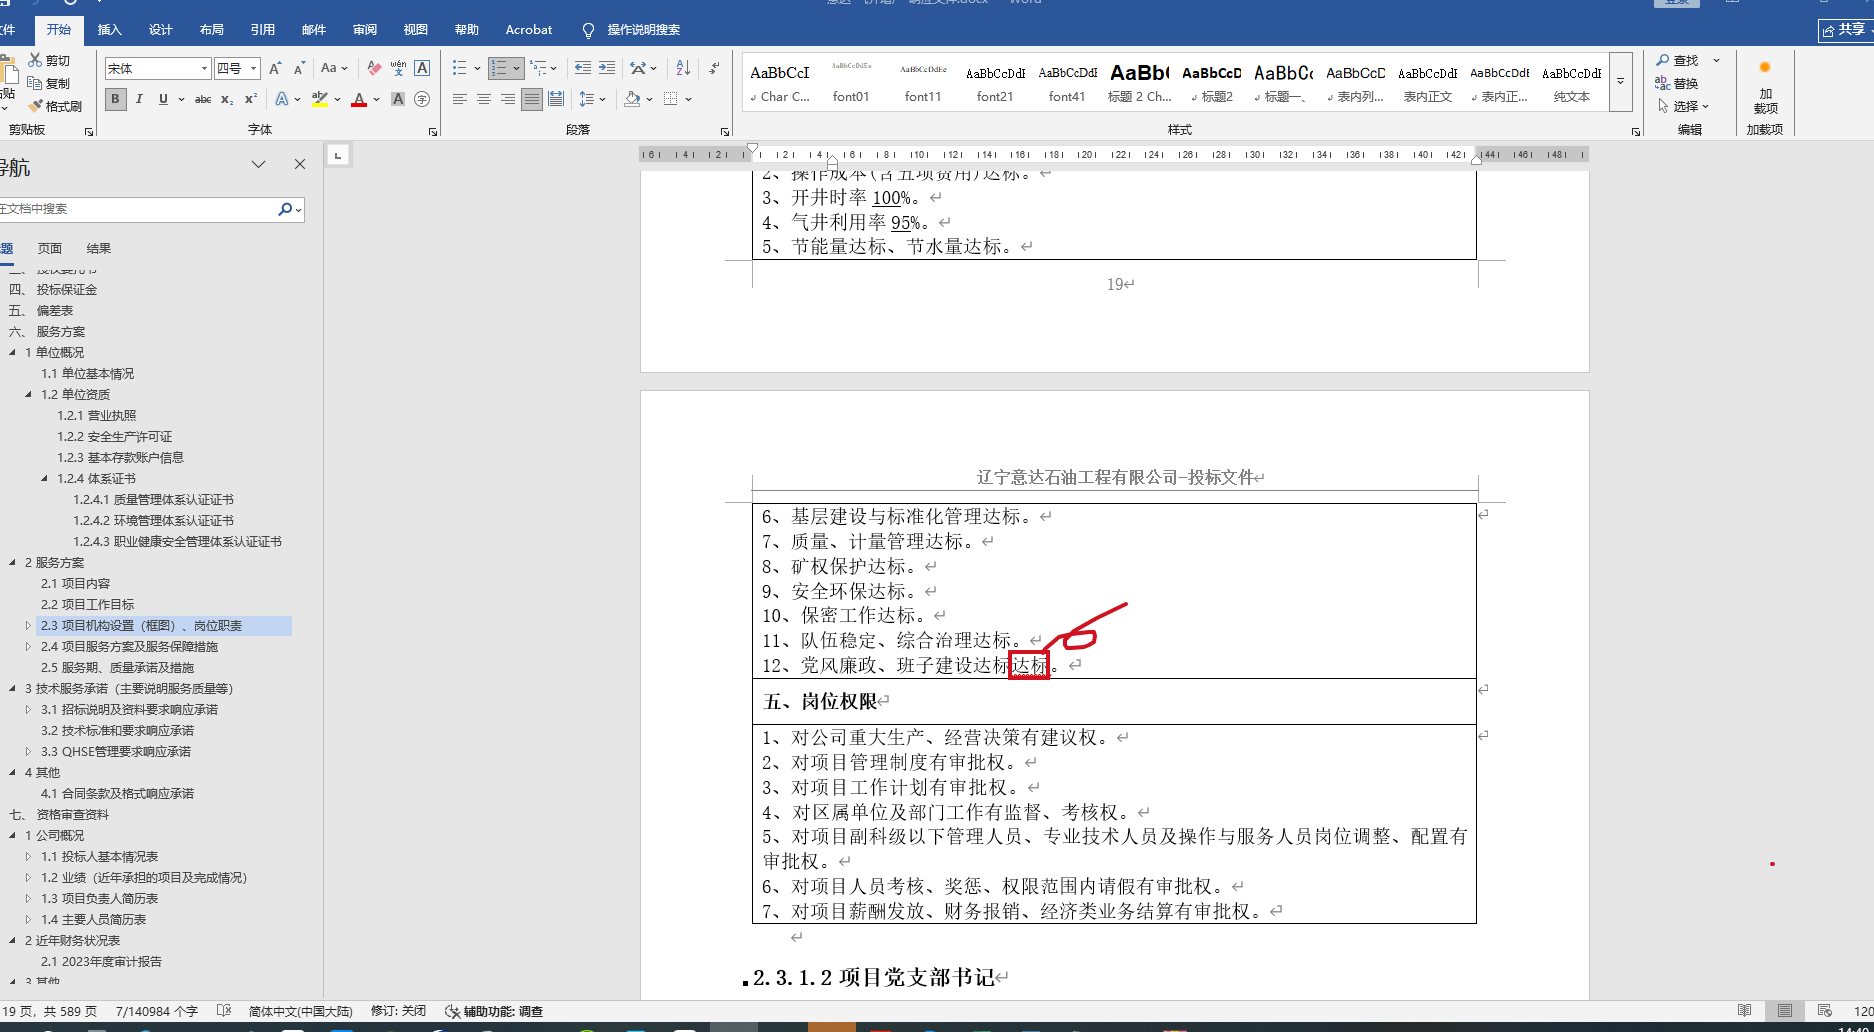This screenshot has width=1874, height=1032.
Task: Apply character border to text
Action: pos(422,68)
